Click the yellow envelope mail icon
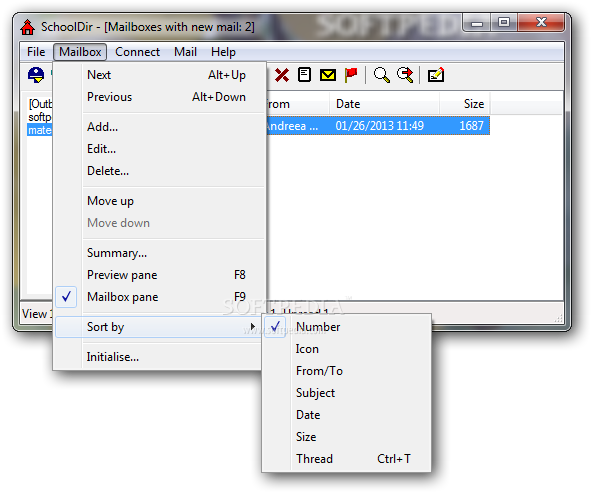Image resolution: width=592 pixels, height=493 pixels. click(327, 75)
